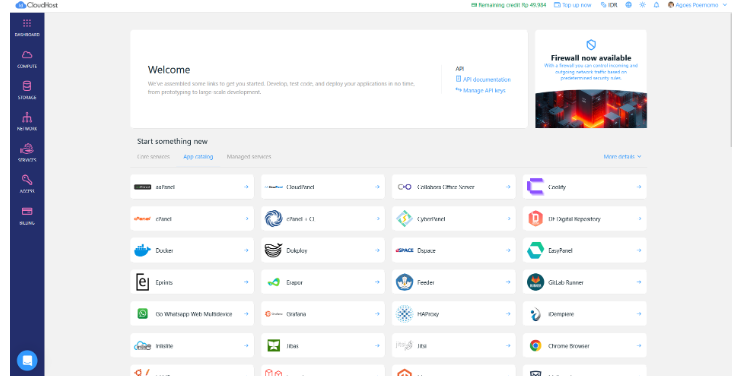735x380 pixels.
Task: Click the arrow on the Docker card
Action: click(x=246, y=251)
